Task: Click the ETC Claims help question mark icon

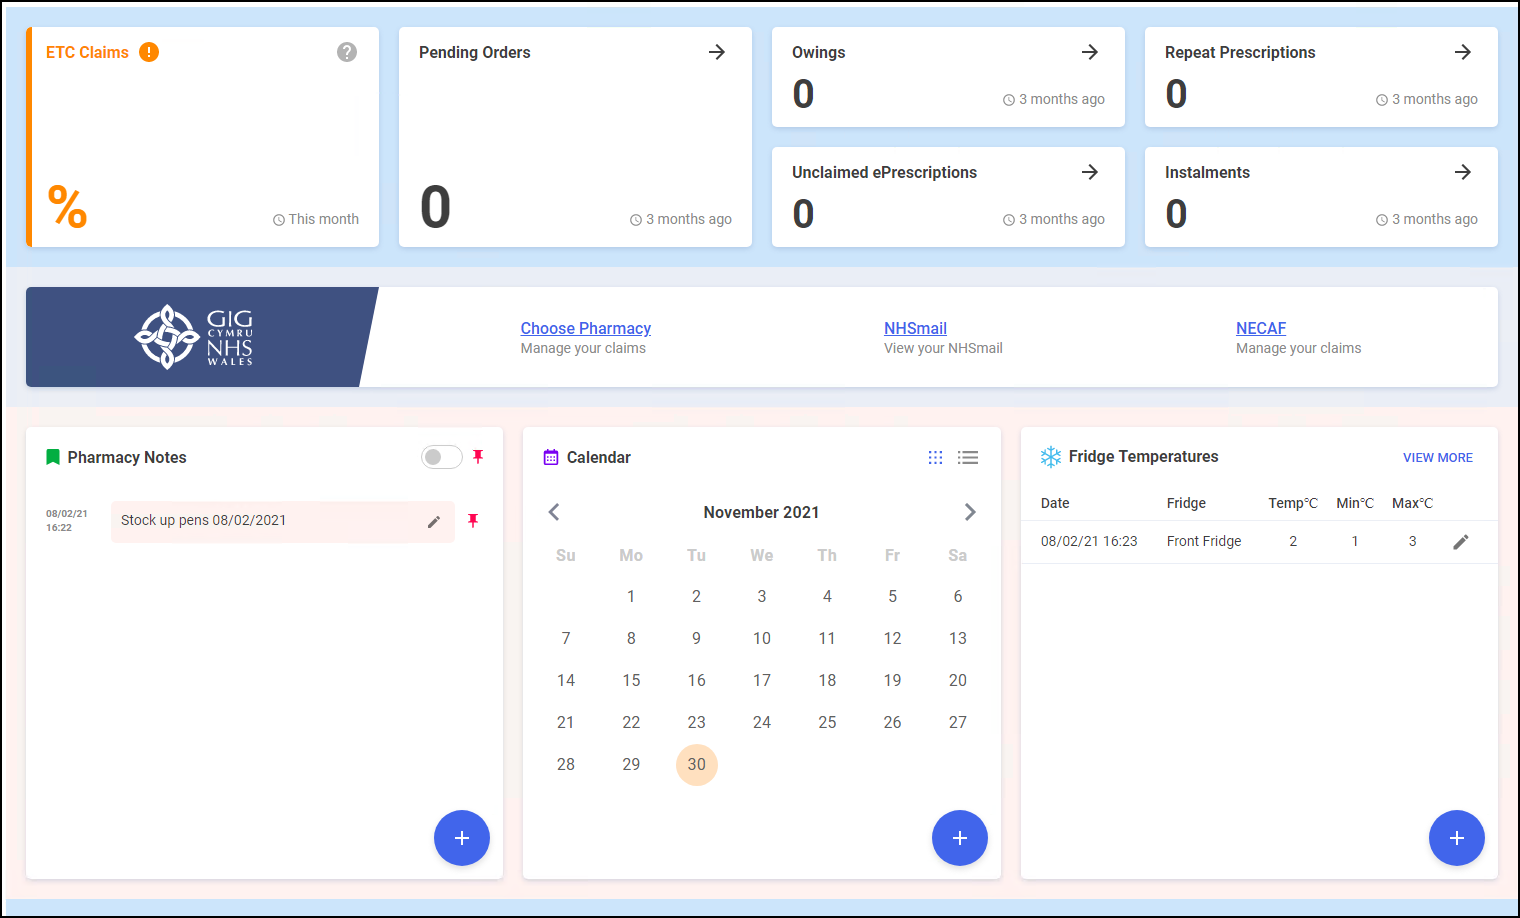Action: [x=347, y=52]
